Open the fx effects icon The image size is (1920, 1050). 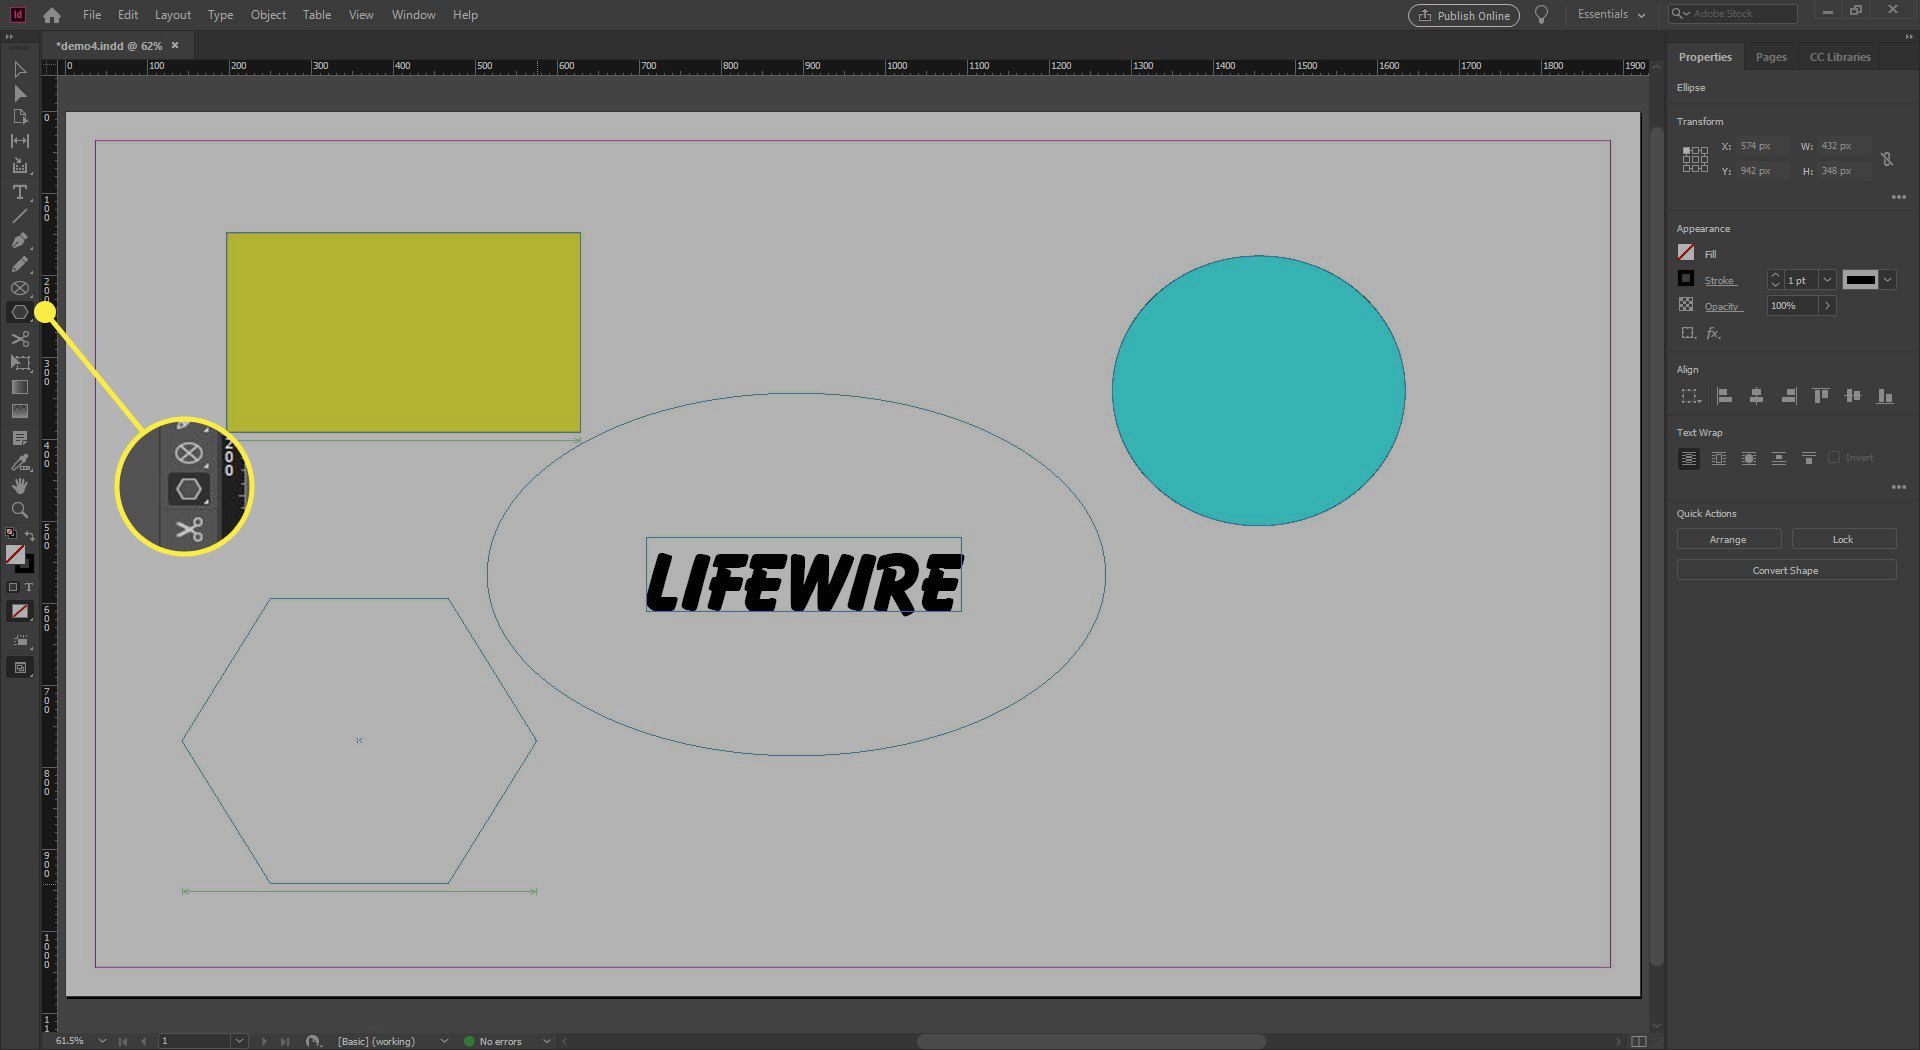coord(1714,333)
